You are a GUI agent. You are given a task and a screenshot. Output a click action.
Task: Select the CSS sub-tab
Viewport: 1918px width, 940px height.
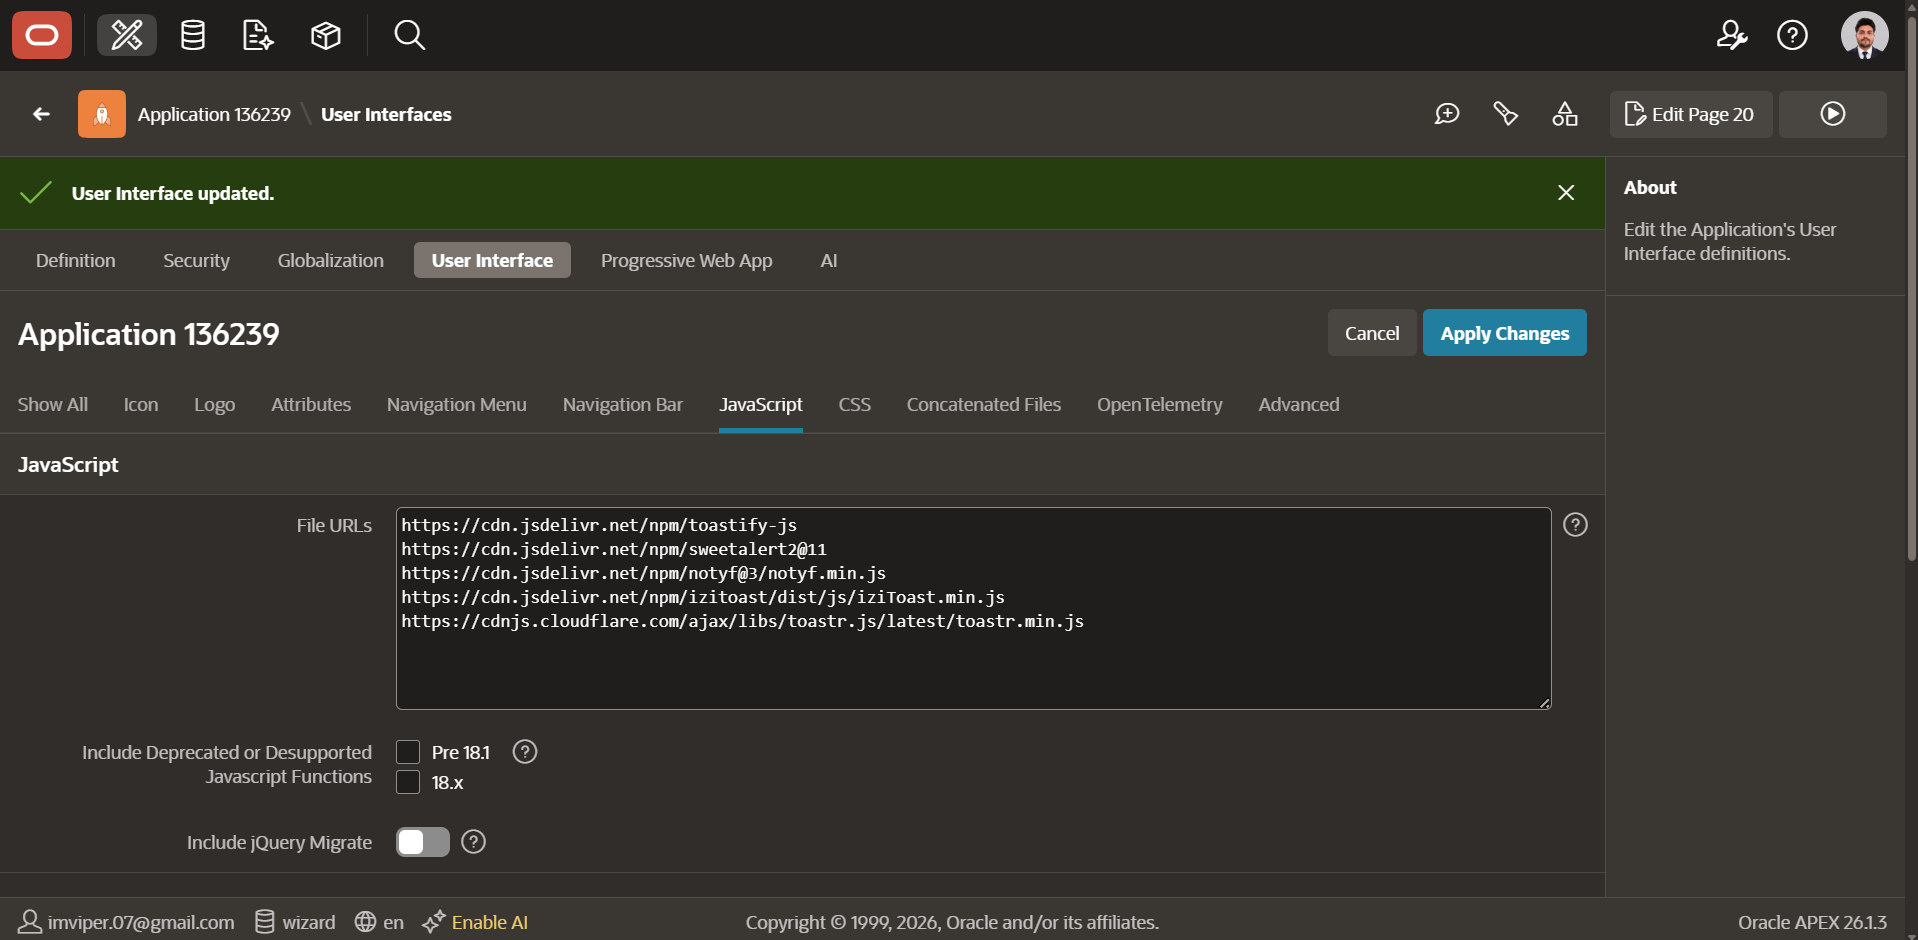pyautogui.click(x=855, y=404)
